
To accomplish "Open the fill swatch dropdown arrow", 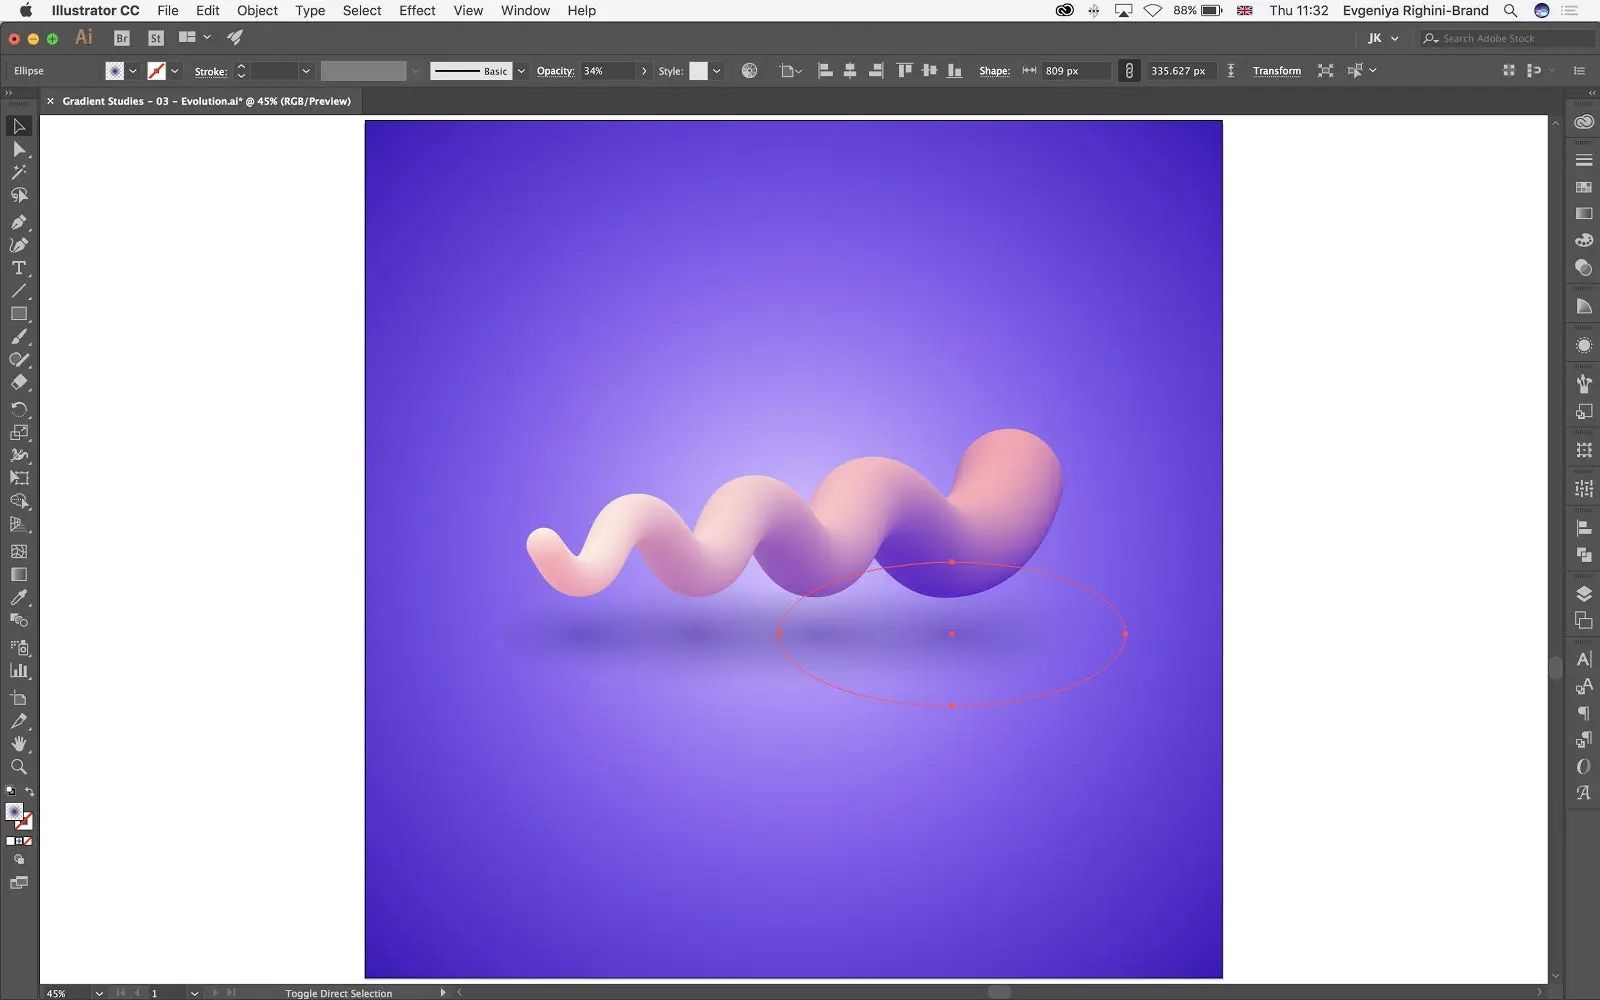I will tap(133, 71).
